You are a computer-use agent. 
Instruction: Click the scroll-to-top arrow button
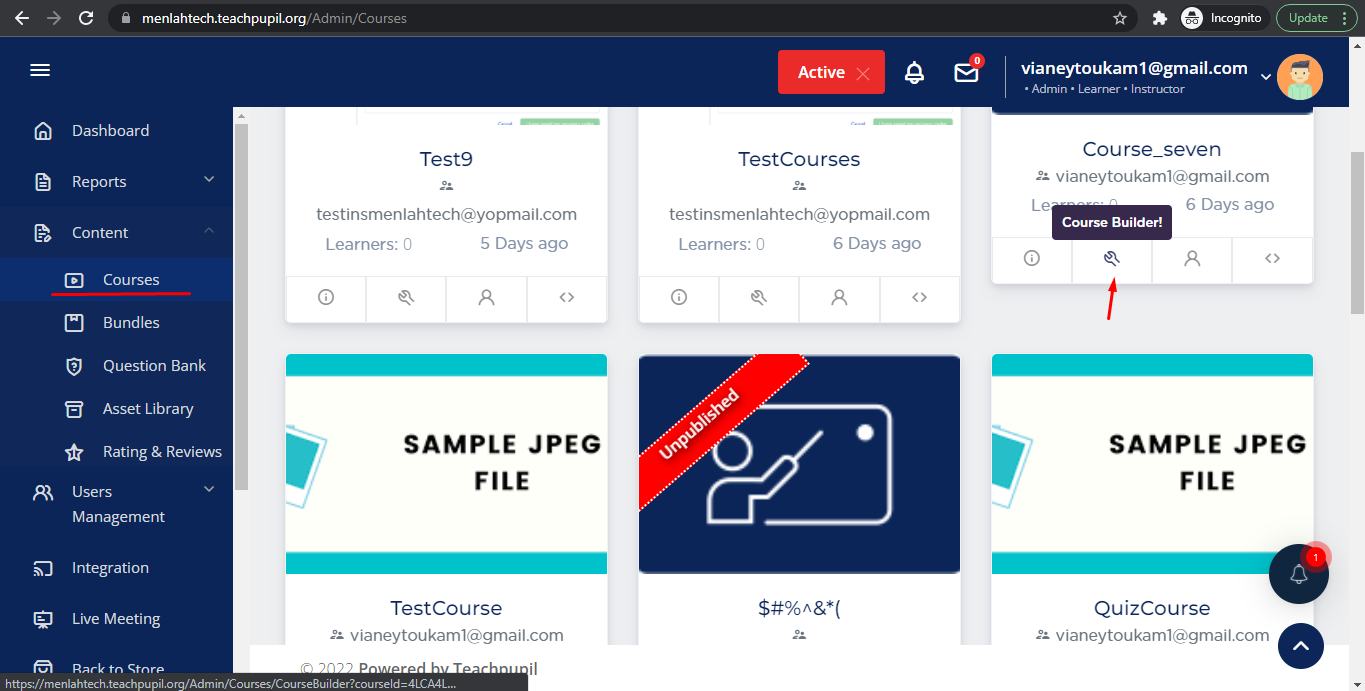coord(1300,646)
